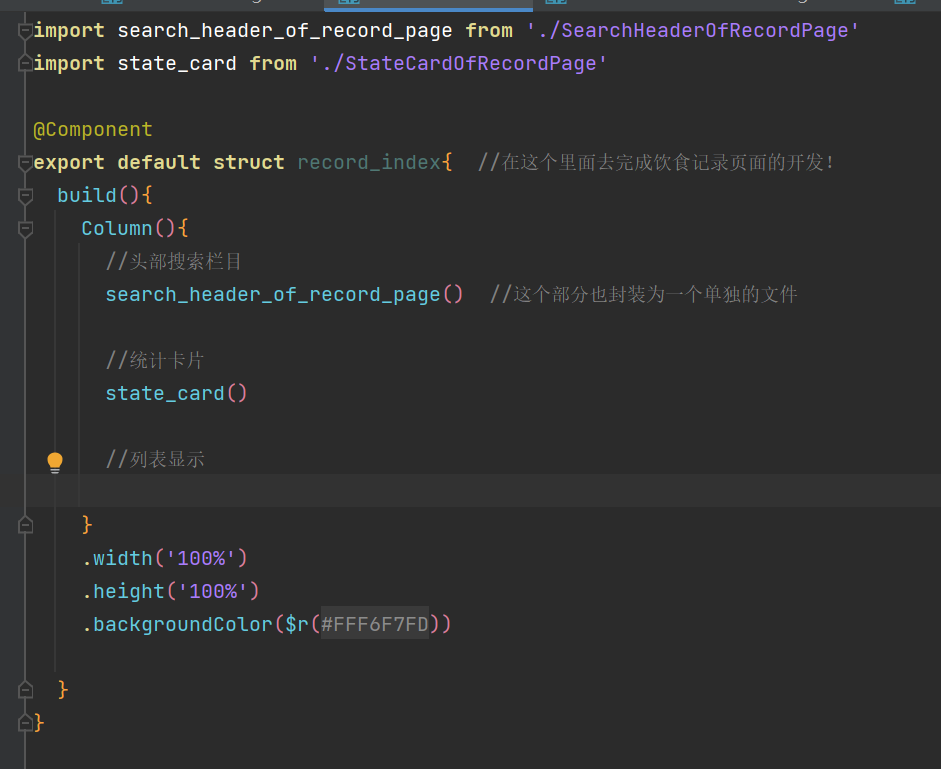
Task: Click the .backgroundColor method name
Action: 178,624
